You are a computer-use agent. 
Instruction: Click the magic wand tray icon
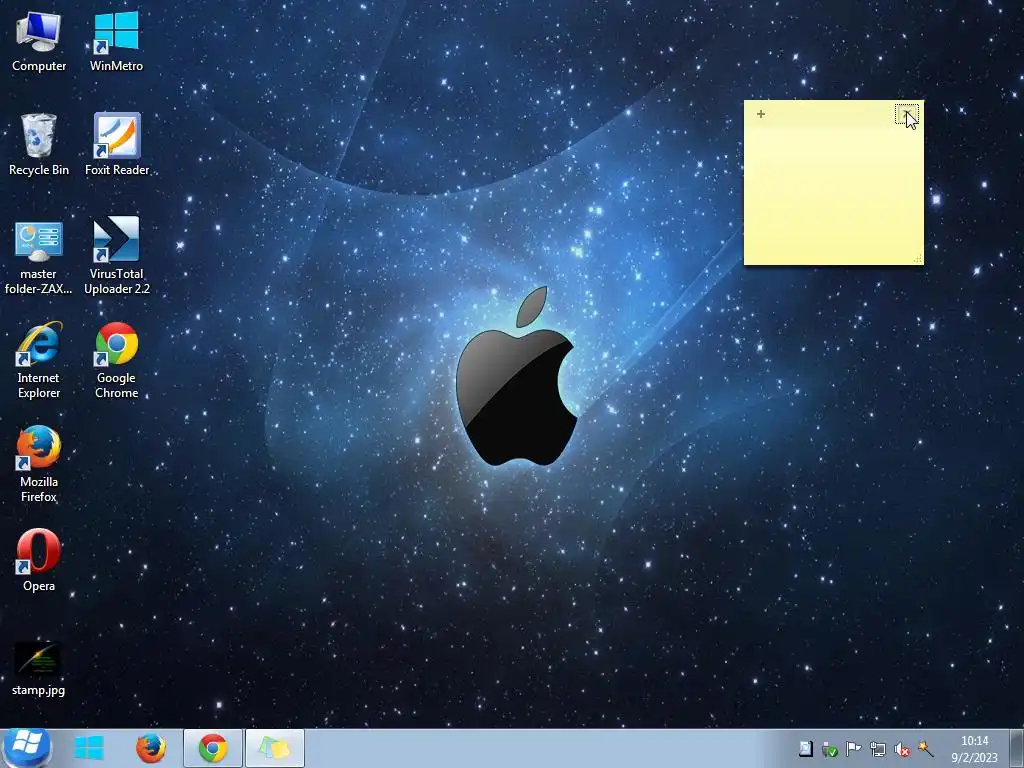[x=925, y=749]
